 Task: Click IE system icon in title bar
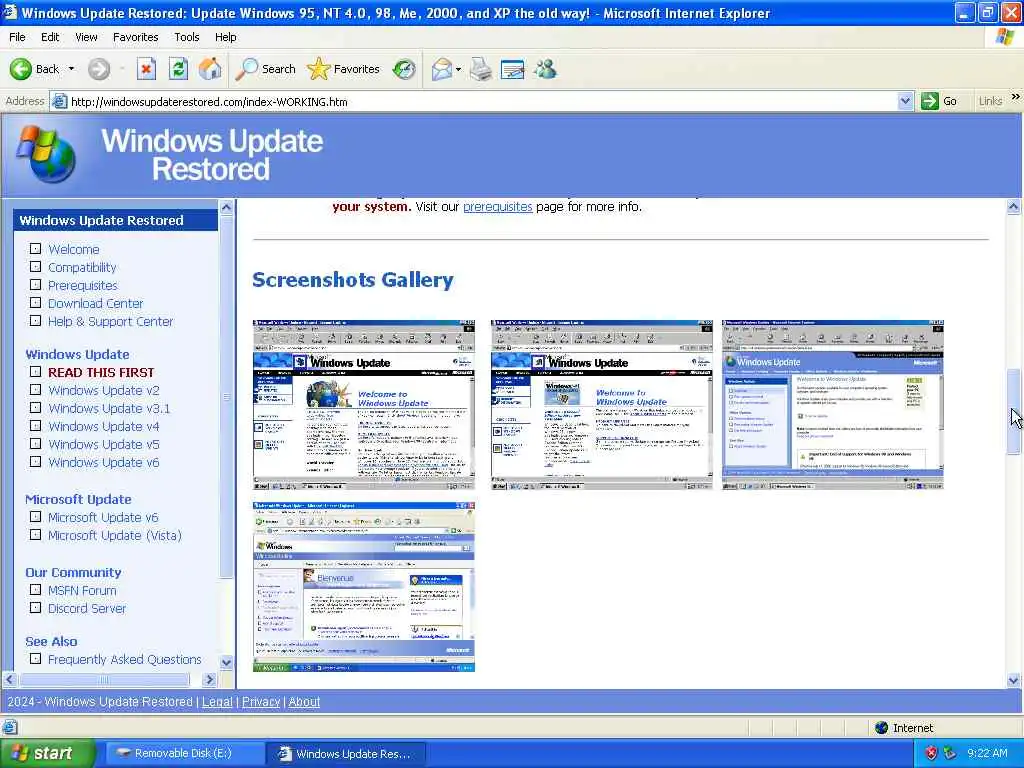click(x=10, y=12)
